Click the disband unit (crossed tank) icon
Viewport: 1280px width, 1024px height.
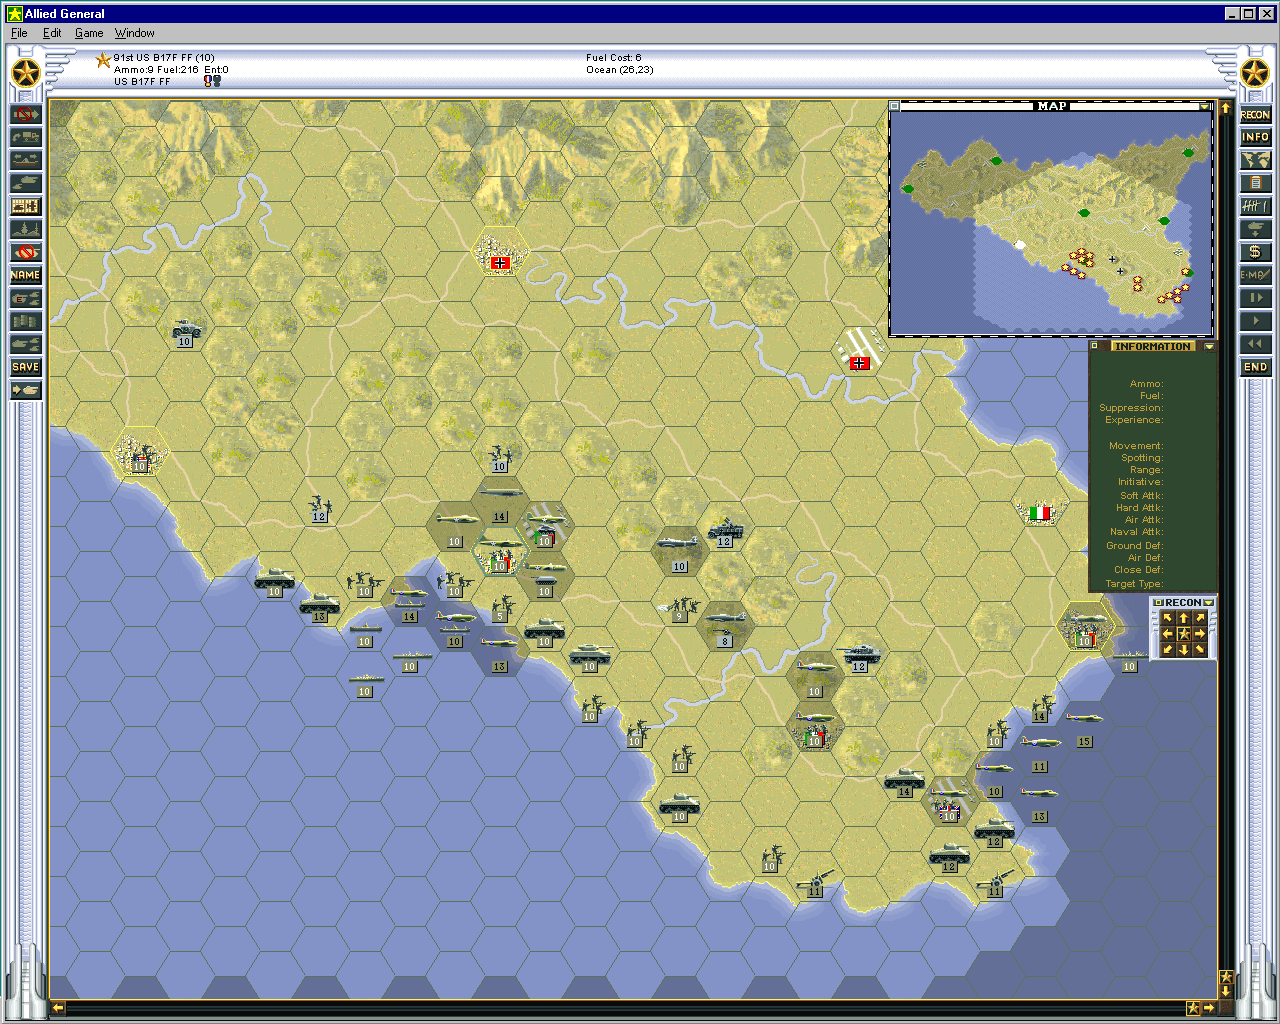click(x=25, y=252)
